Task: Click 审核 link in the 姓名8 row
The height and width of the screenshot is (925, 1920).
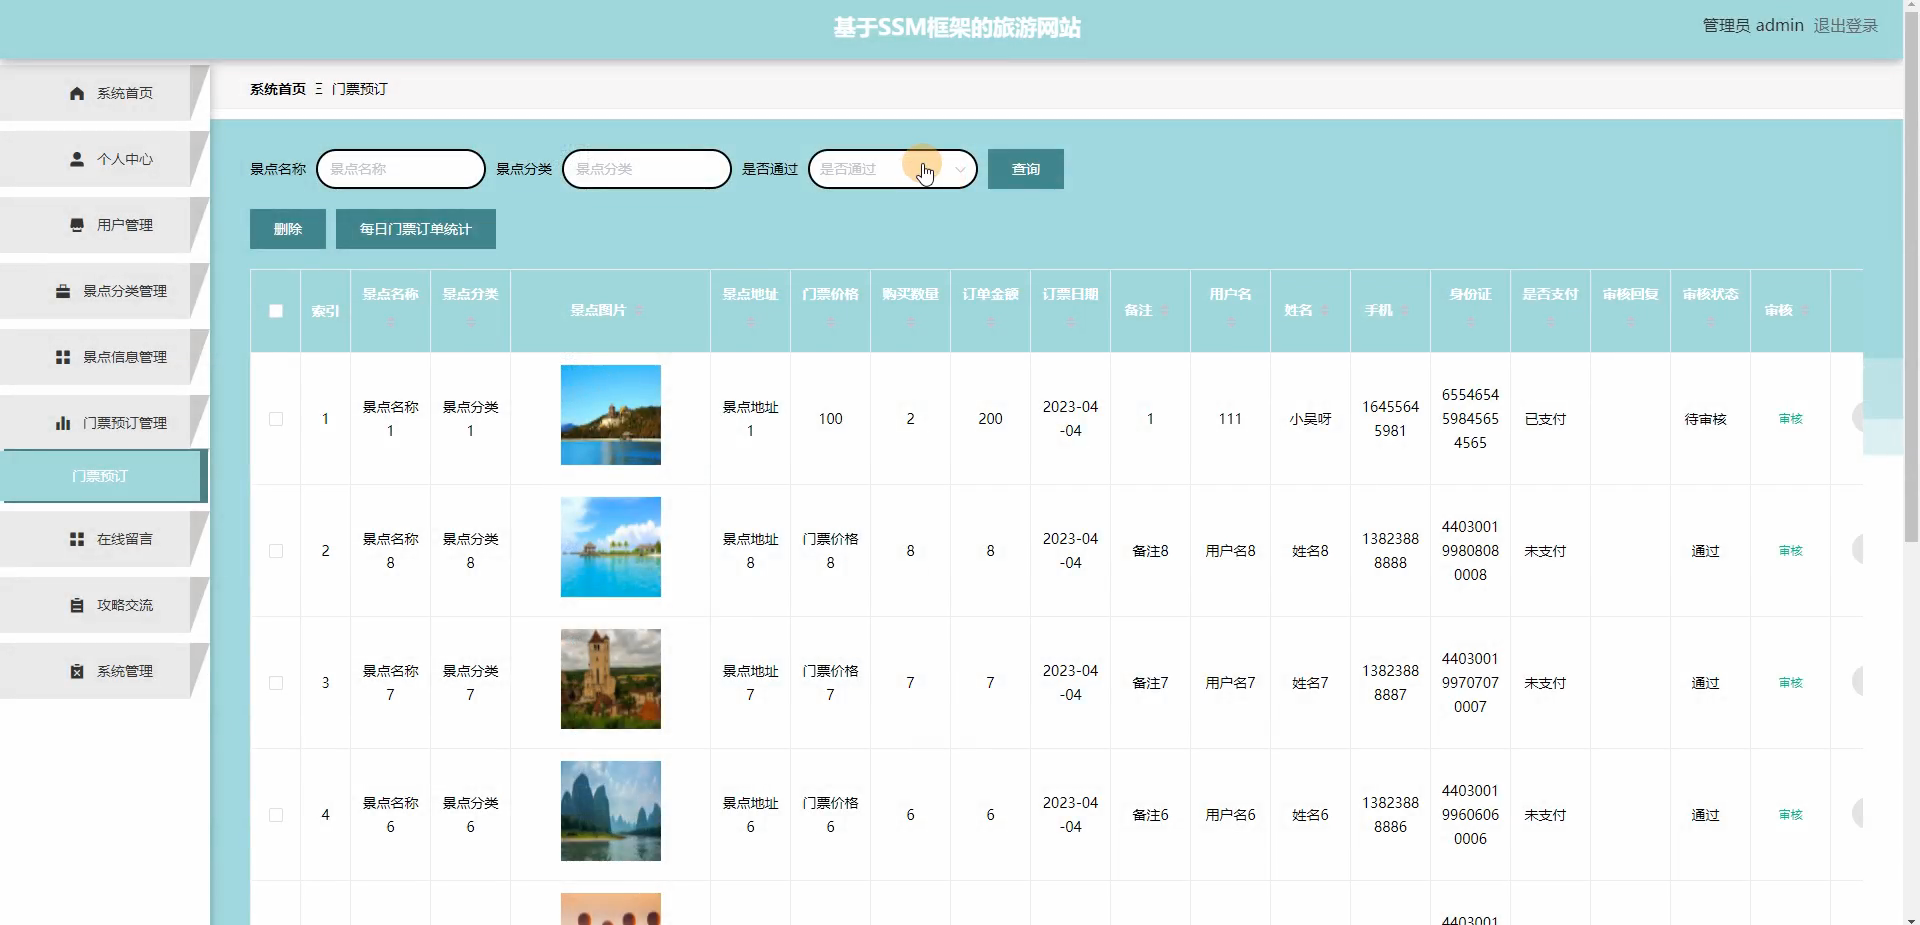Action: 1790,551
